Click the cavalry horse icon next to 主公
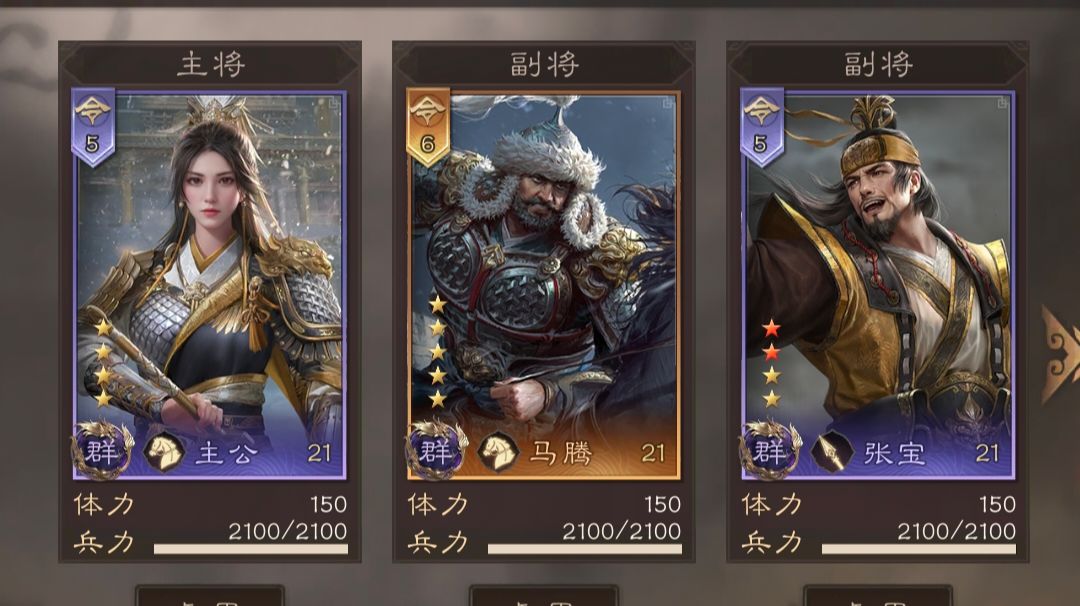This screenshot has width=1080, height=606. pos(164,452)
